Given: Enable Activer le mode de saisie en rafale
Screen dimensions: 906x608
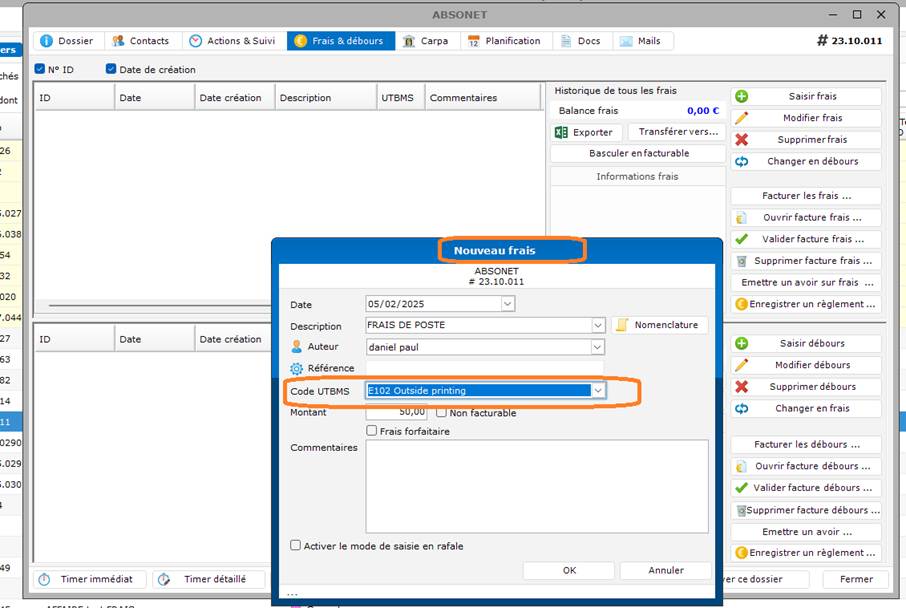Looking at the screenshot, I should (x=295, y=546).
